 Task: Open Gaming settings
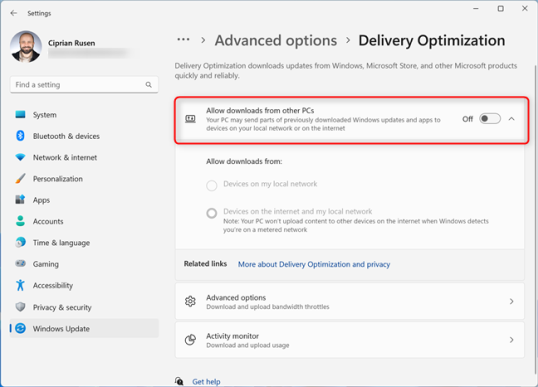[84, 263]
